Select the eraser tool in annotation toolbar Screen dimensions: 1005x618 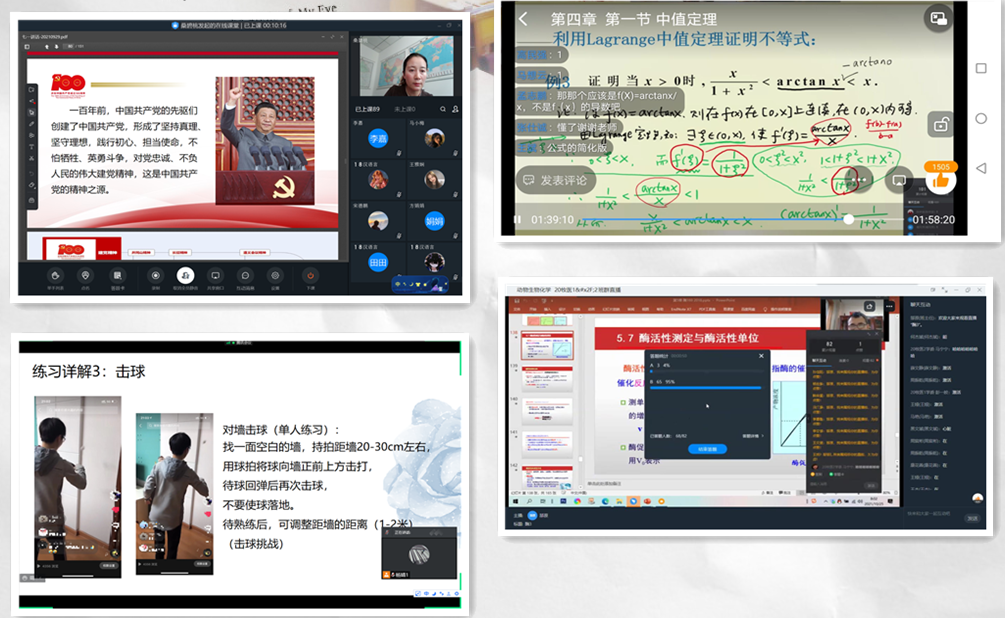coord(31,185)
